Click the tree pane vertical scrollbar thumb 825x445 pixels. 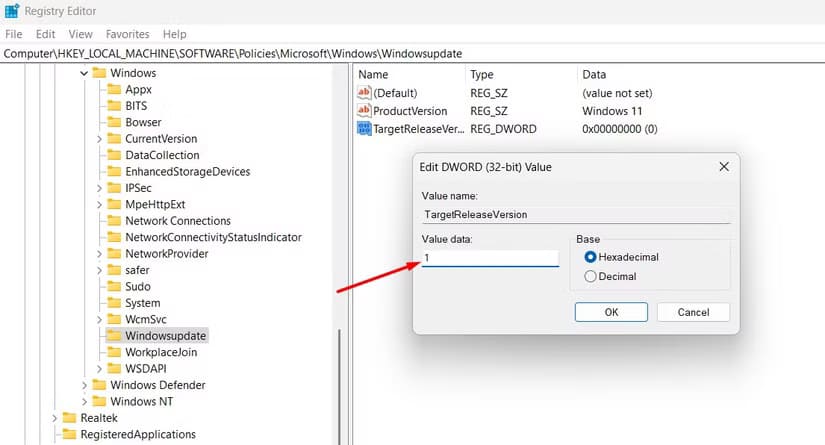point(339,387)
